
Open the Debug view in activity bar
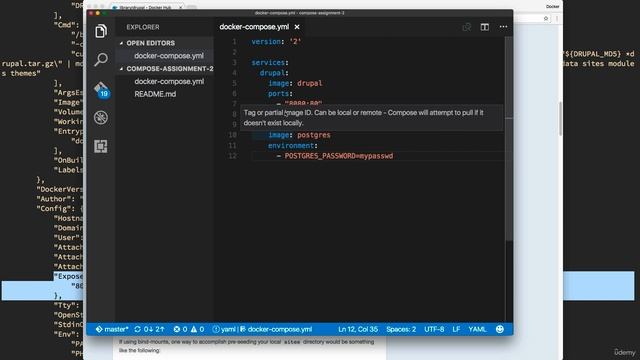pyautogui.click(x=101, y=118)
